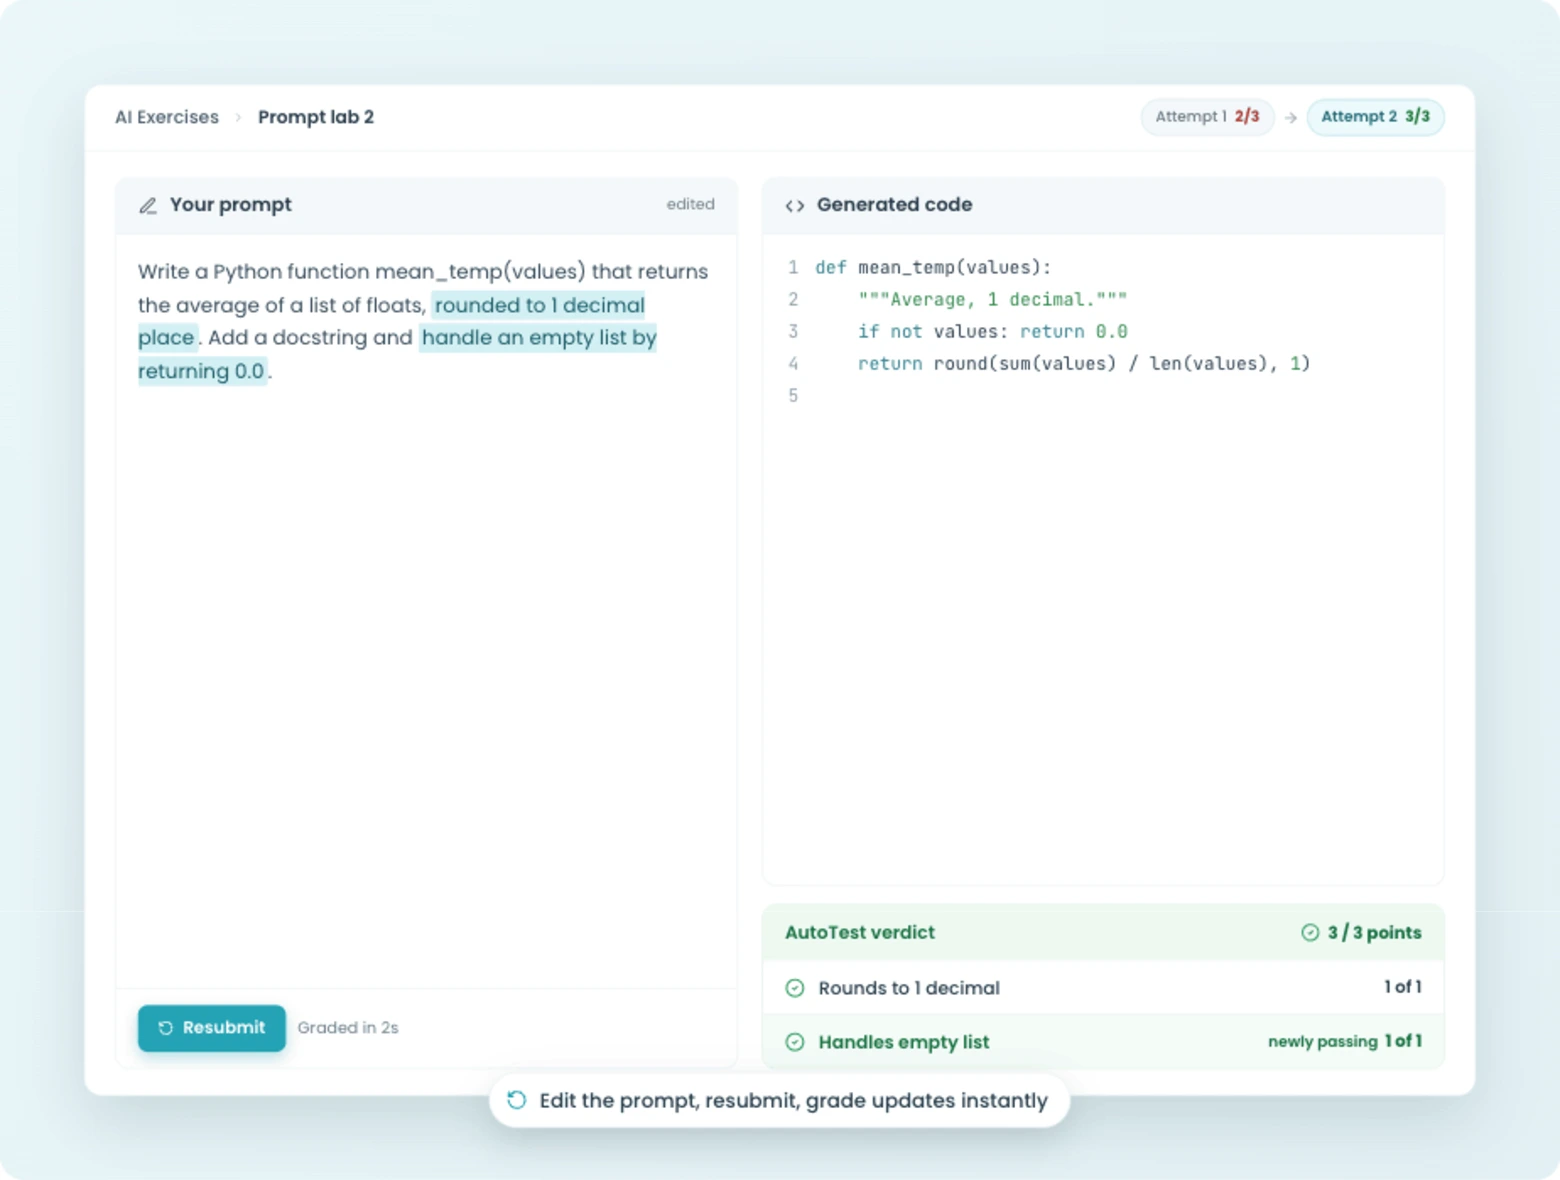
Task: Click the check icon beside 3 / 3 points
Action: (1310, 933)
